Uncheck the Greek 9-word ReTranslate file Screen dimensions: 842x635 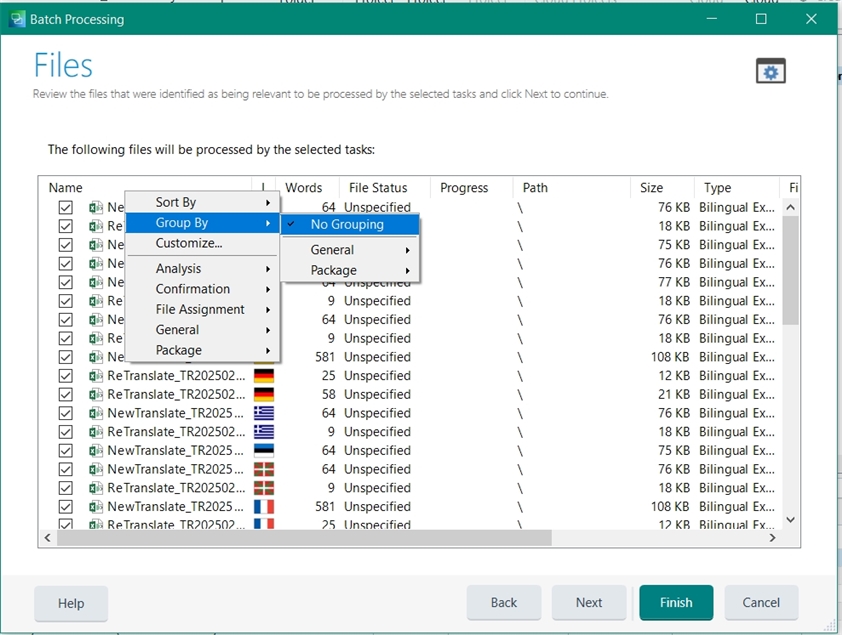(x=66, y=432)
